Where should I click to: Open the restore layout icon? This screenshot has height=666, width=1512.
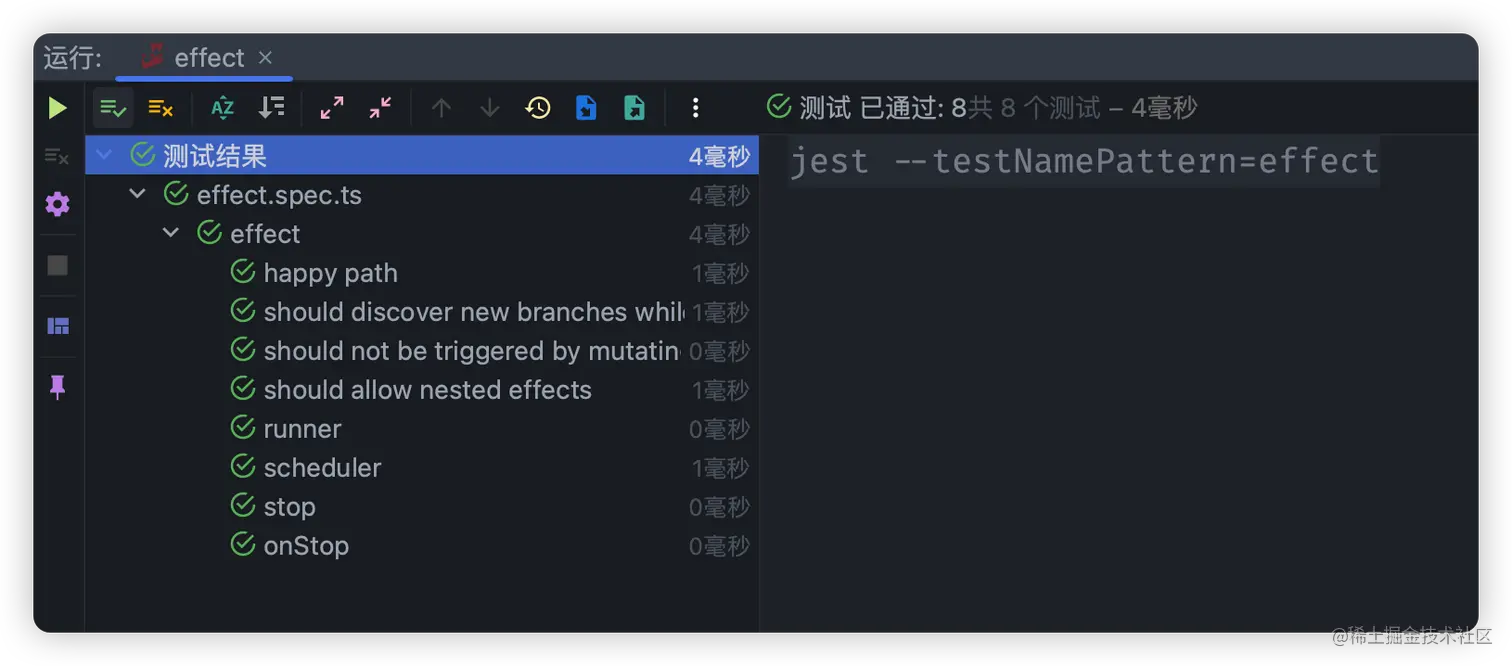tap(57, 326)
